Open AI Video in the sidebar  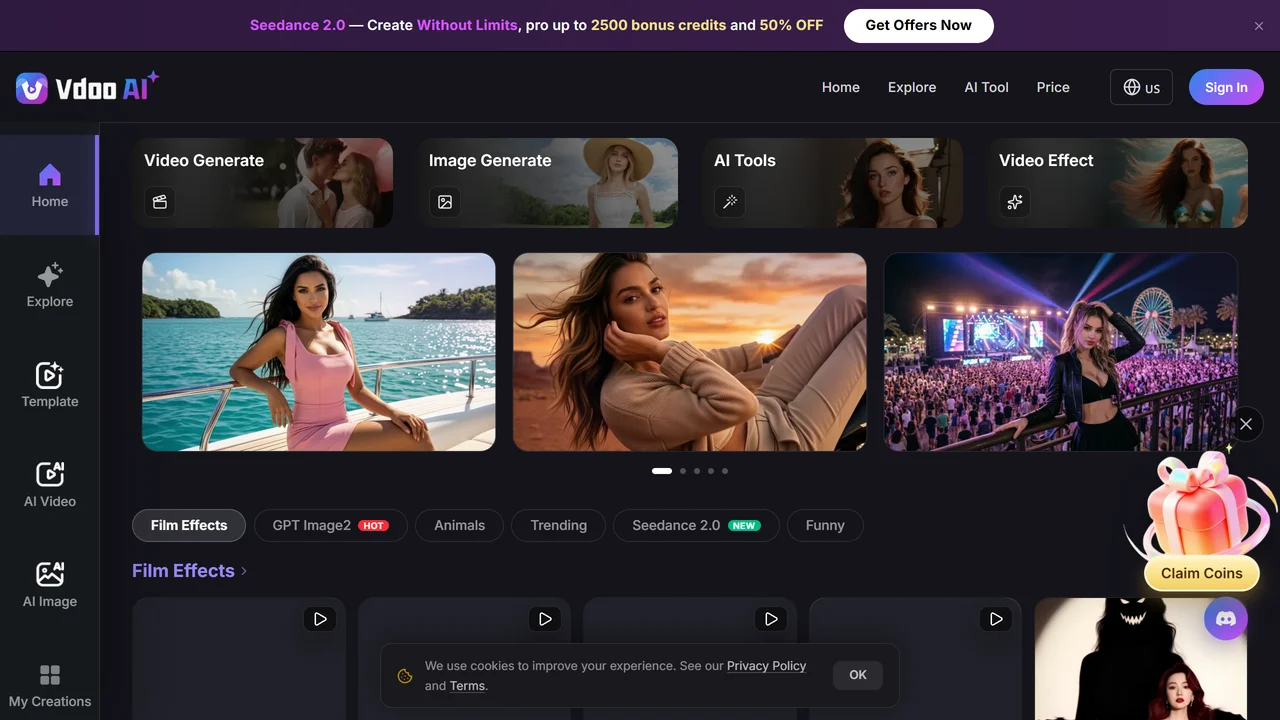point(49,486)
